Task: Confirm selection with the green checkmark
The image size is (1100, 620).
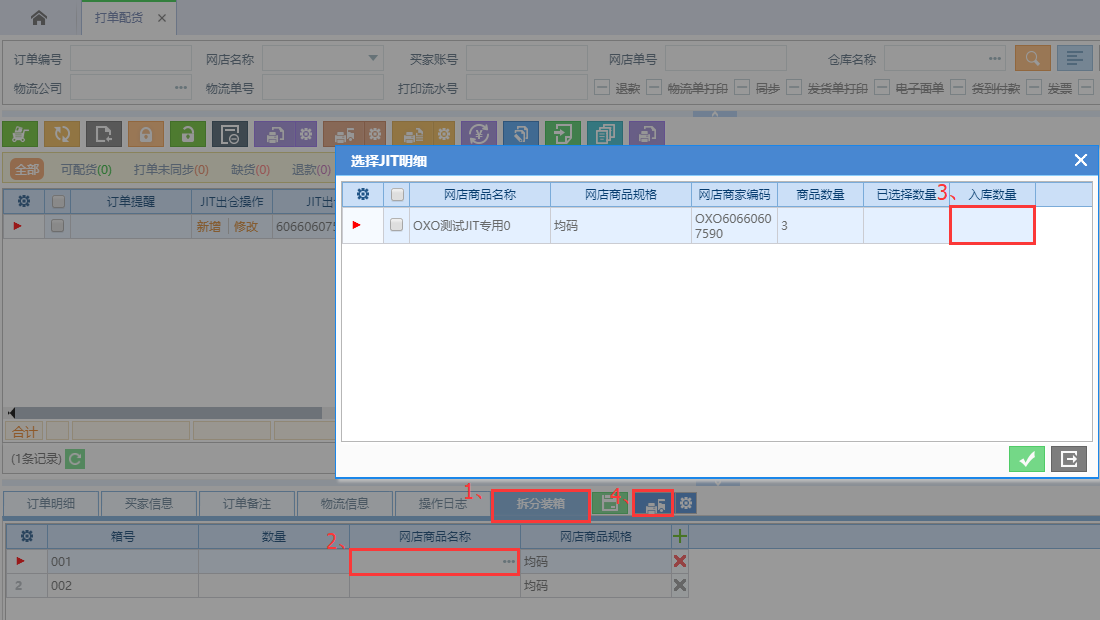Action: [1027, 459]
